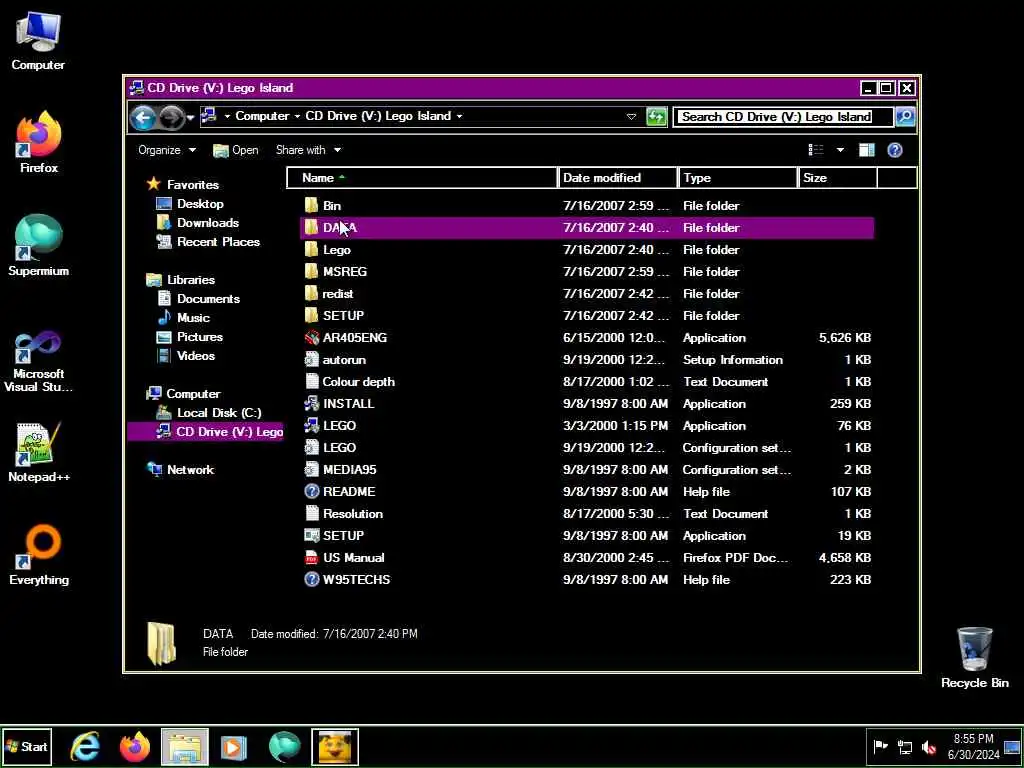Image resolution: width=1024 pixels, height=768 pixels.
Task: Open the Start menu
Action: click(x=27, y=746)
